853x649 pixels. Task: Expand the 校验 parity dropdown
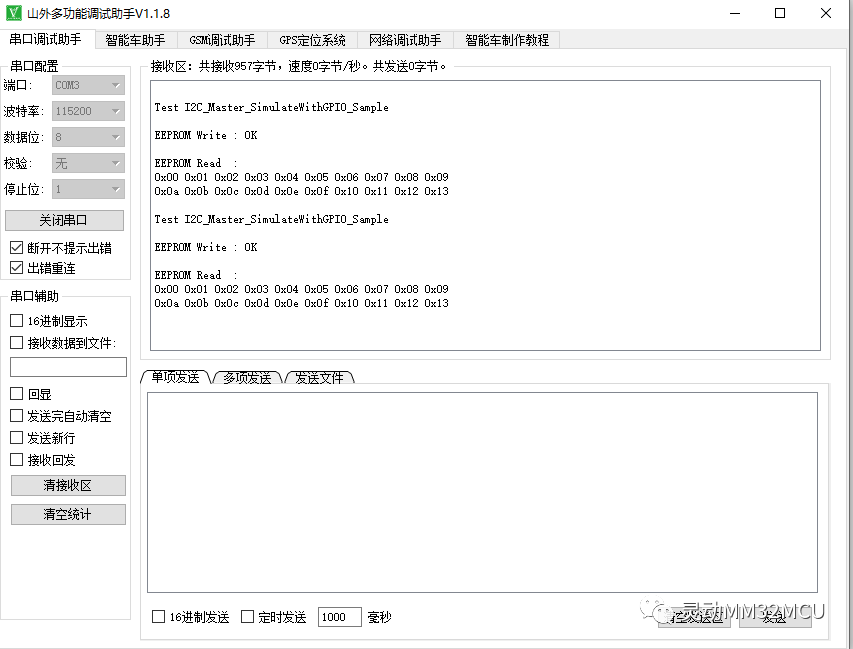88,163
